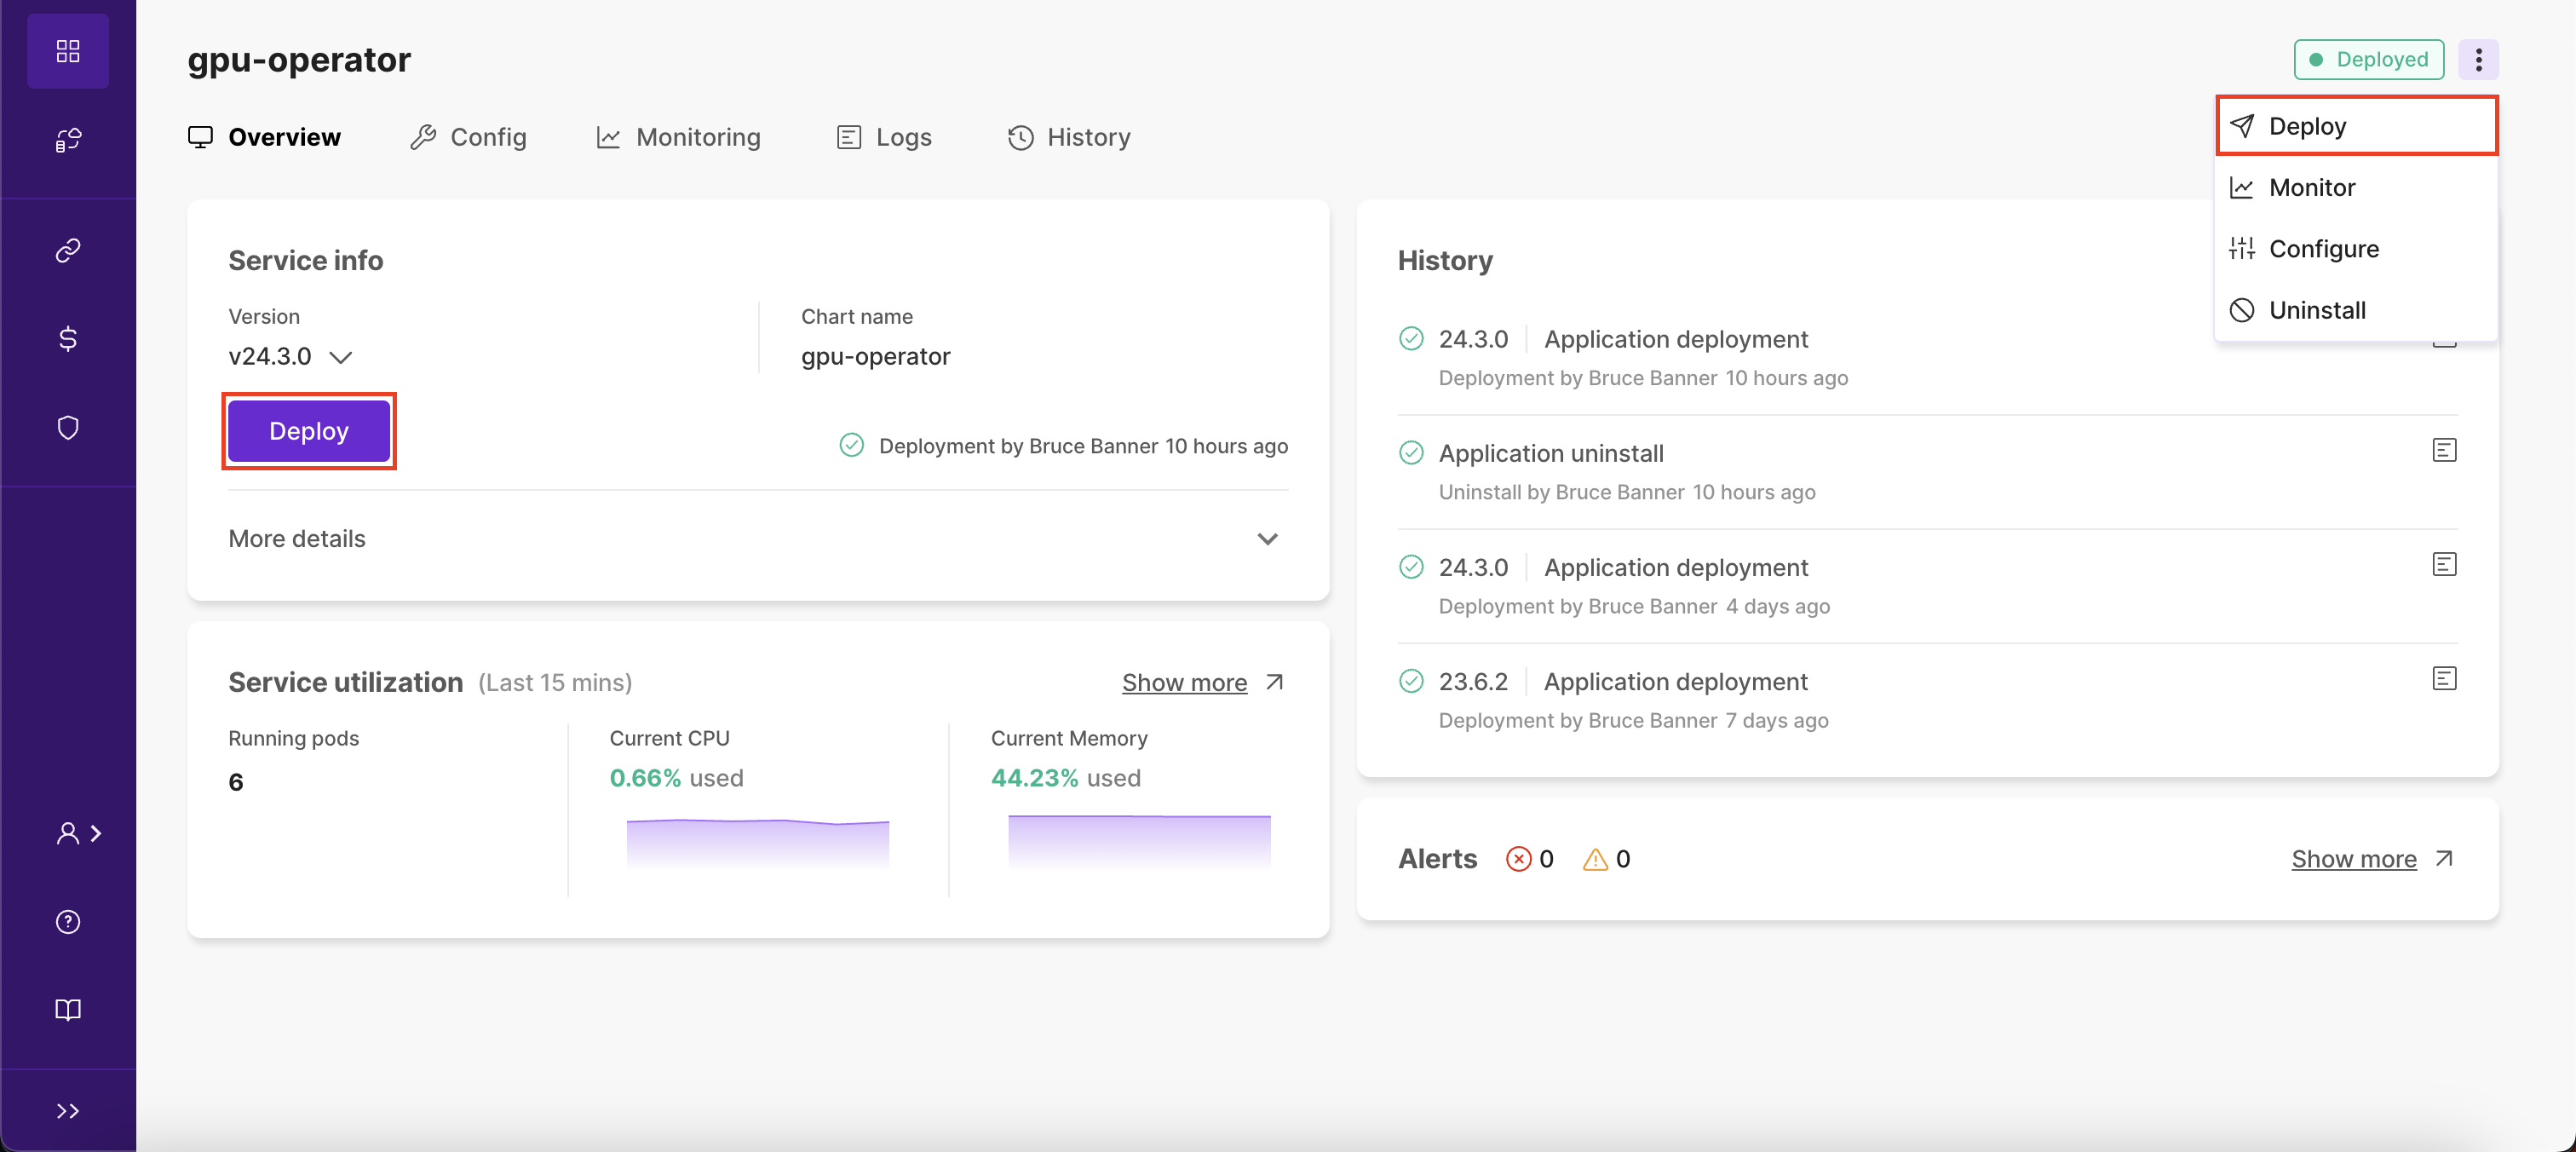
Task: Switch to the History tab
Action: click(x=1069, y=137)
